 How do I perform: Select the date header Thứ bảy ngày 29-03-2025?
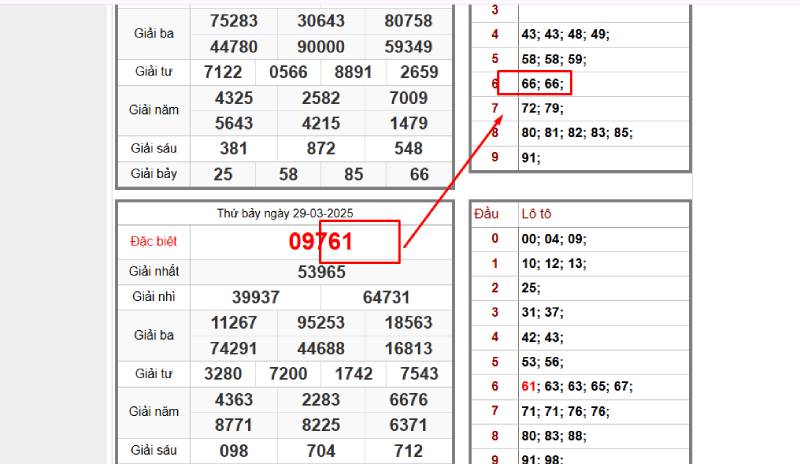pos(285,213)
